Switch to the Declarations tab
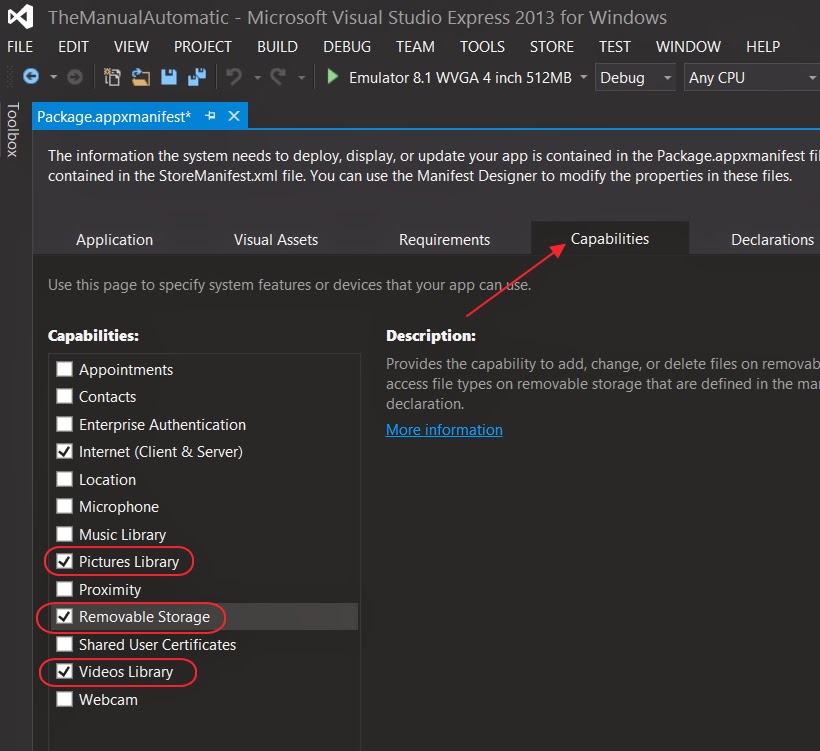Viewport: 820px width, 751px height. [772, 240]
